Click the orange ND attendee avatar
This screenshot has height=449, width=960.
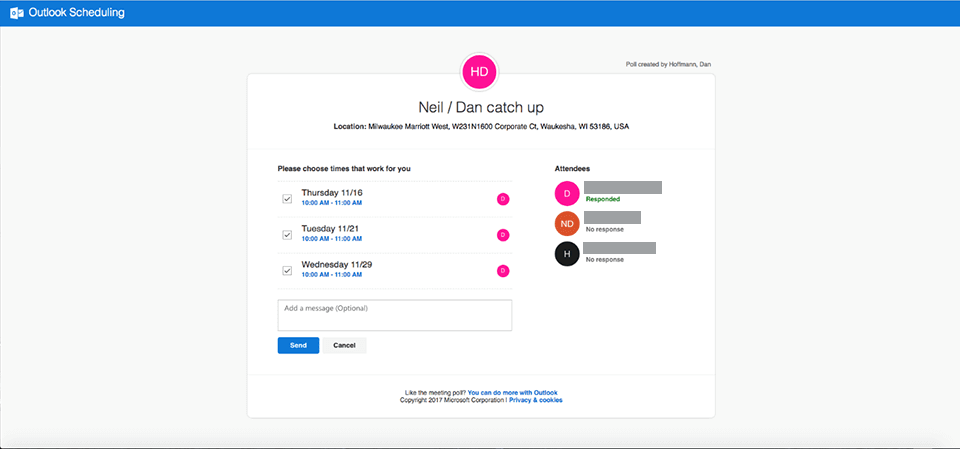pos(567,223)
